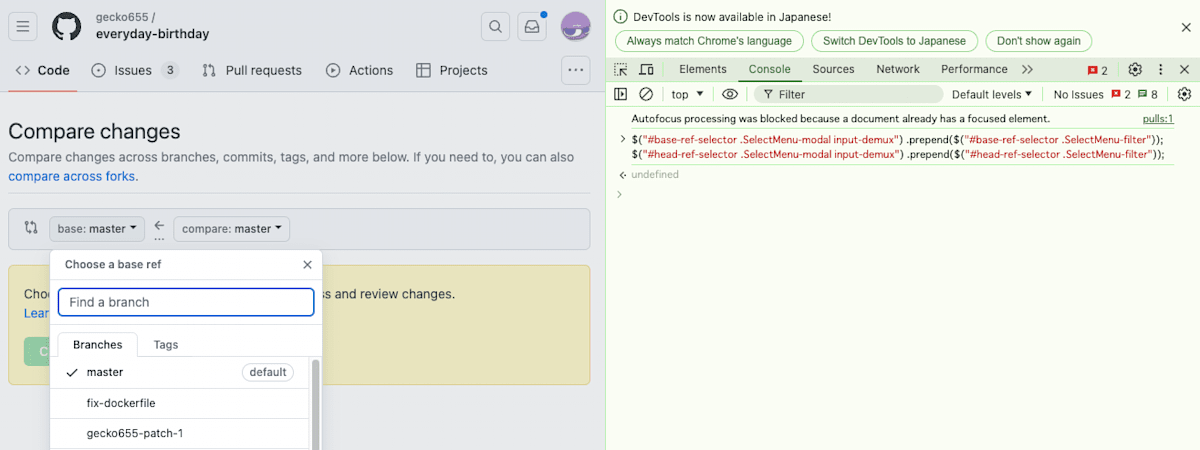Switch to the DevTools Console tab
Screen dimensions: 1200x450
(770, 69)
